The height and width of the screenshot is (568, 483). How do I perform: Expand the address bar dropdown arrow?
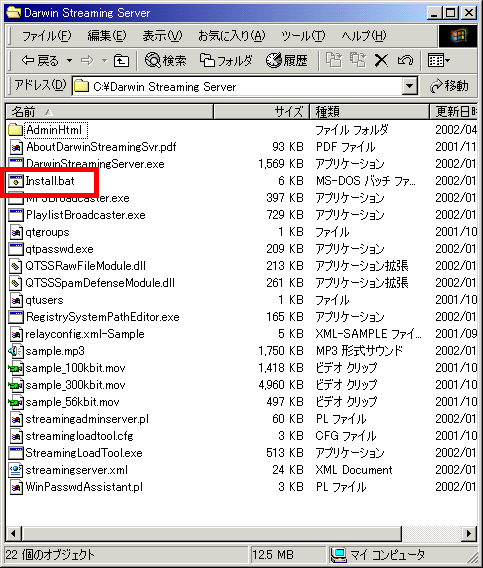(409, 86)
